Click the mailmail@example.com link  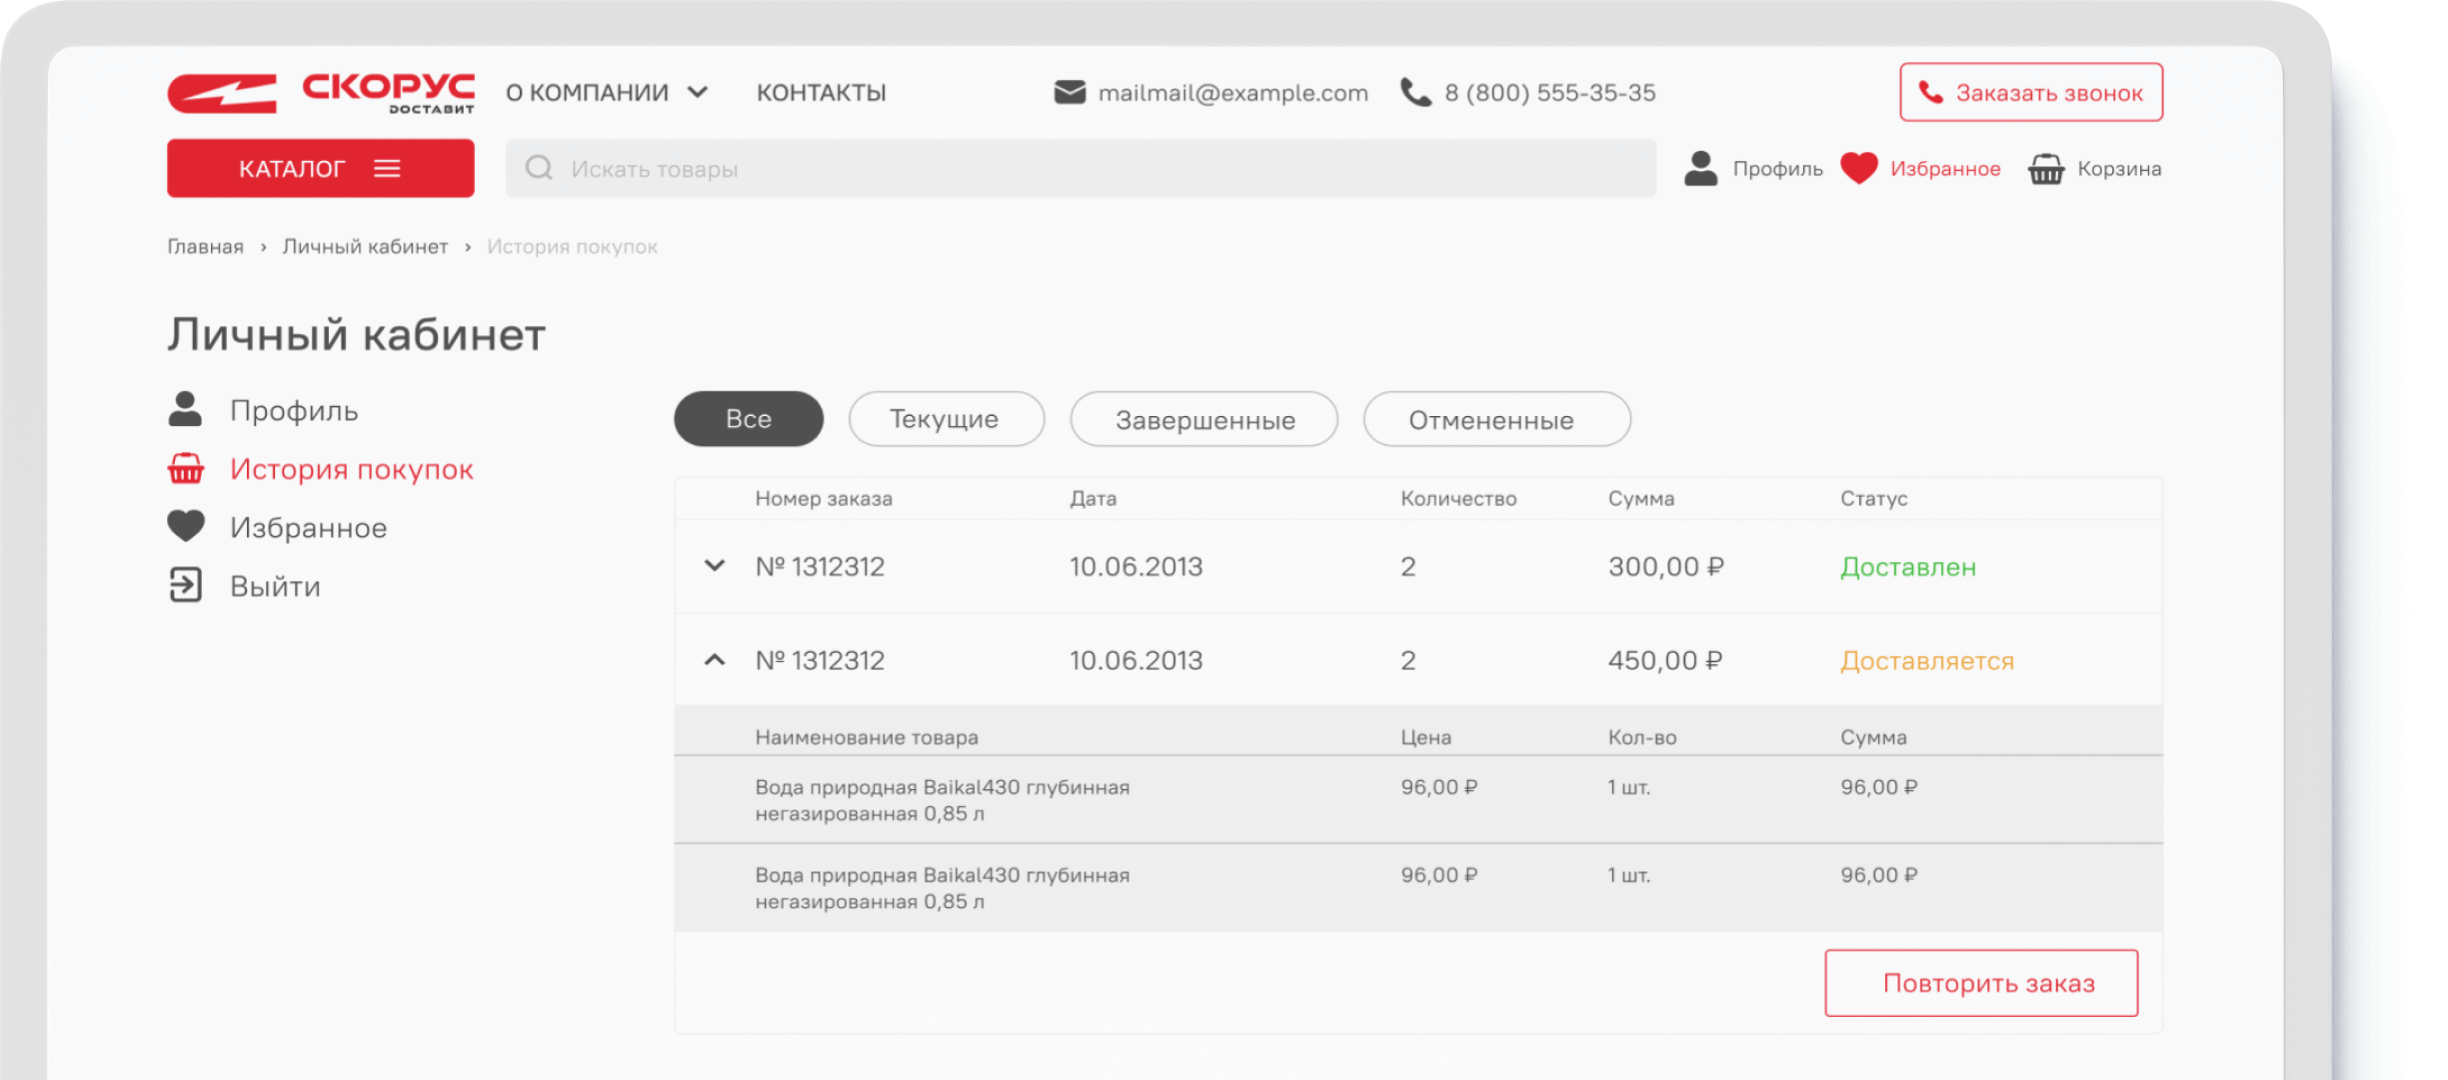click(x=1233, y=93)
